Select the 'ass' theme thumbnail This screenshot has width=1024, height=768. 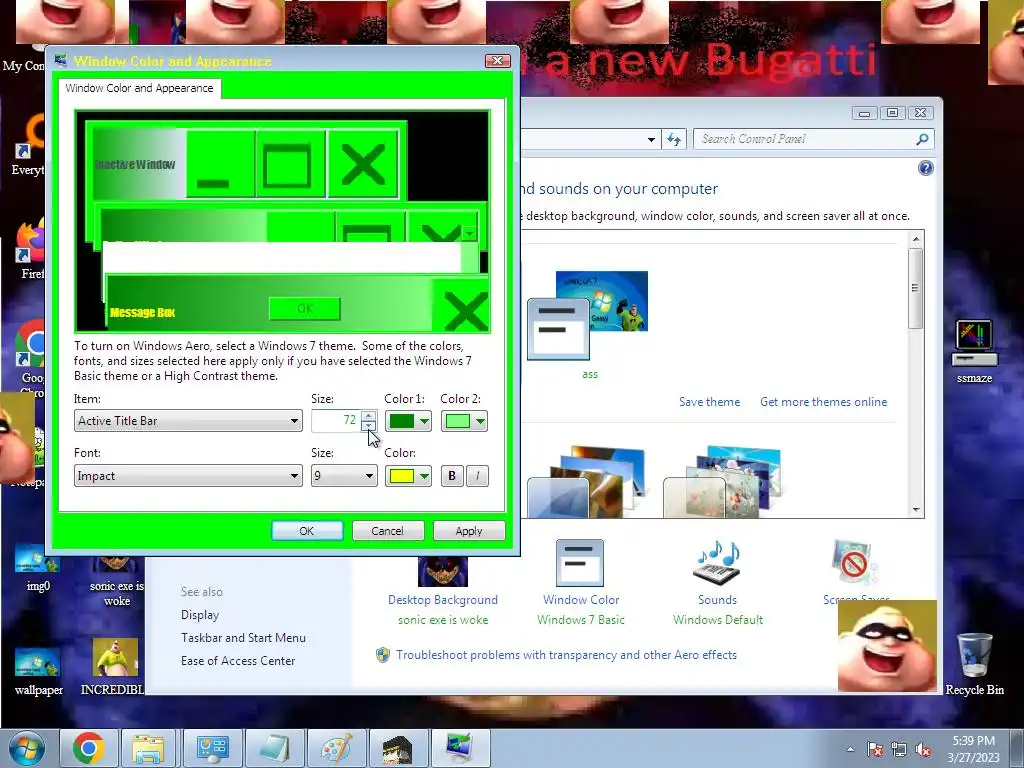point(588,315)
